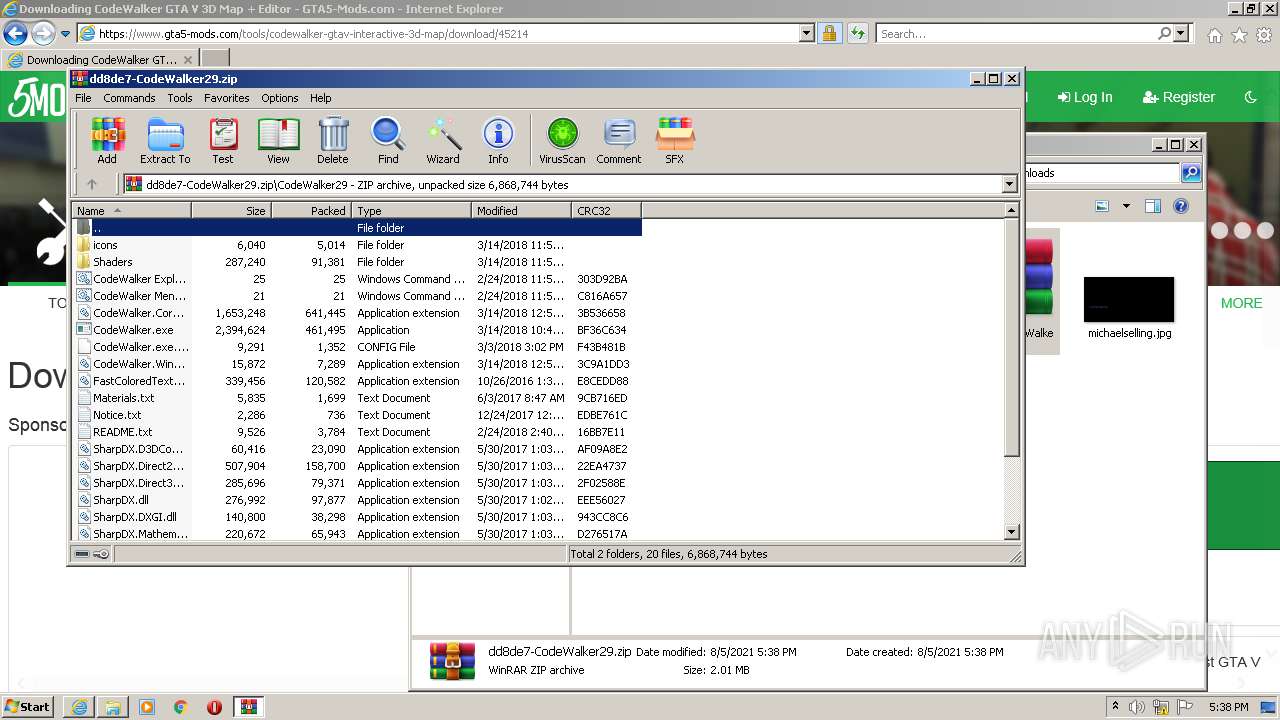Select CodeWalker.Win extension file
1280x720 pixels.
tap(357, 364)
